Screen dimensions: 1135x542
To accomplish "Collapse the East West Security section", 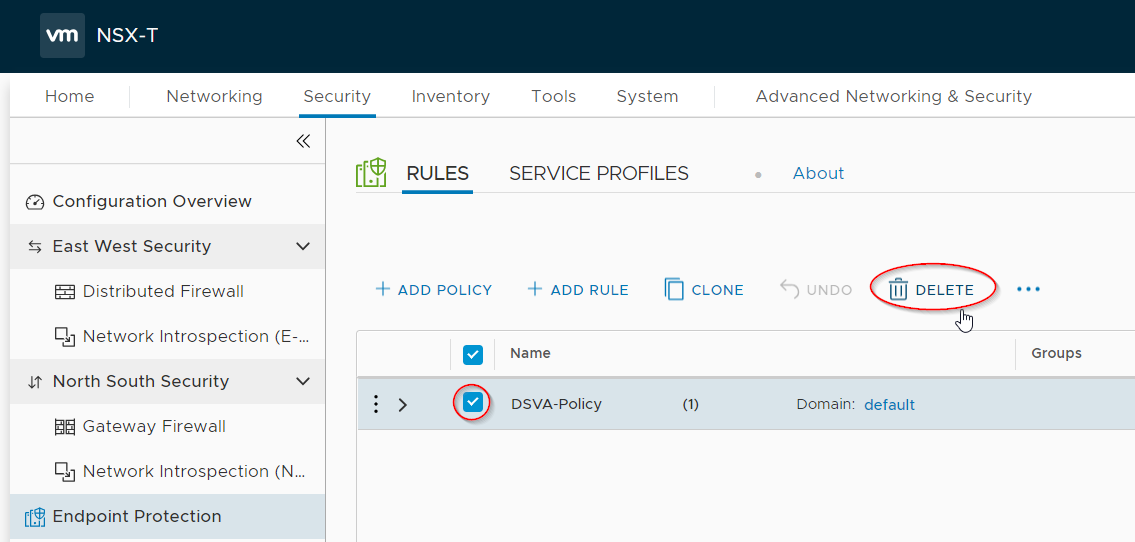I will [x=303, y=247].
